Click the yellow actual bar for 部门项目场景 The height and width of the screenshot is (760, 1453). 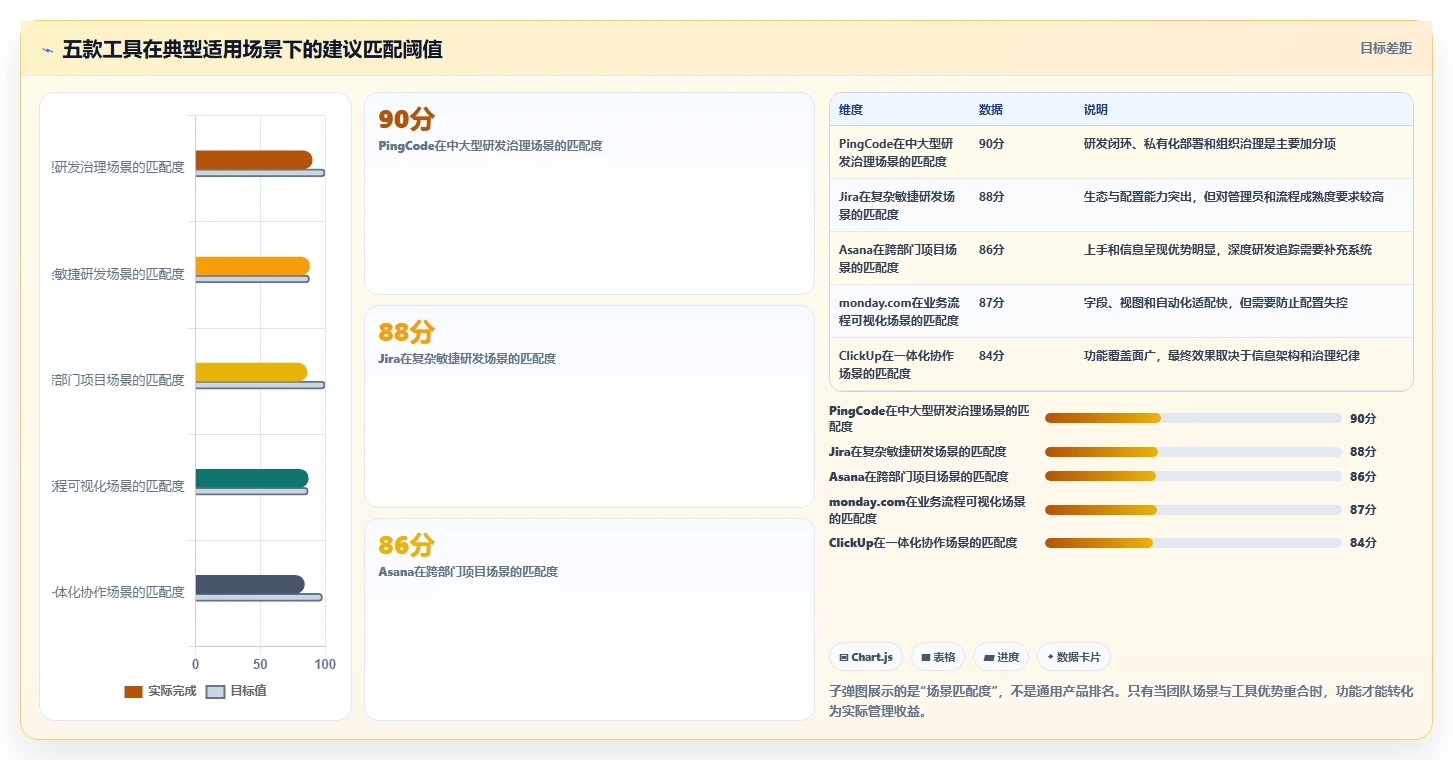(251, 372)
